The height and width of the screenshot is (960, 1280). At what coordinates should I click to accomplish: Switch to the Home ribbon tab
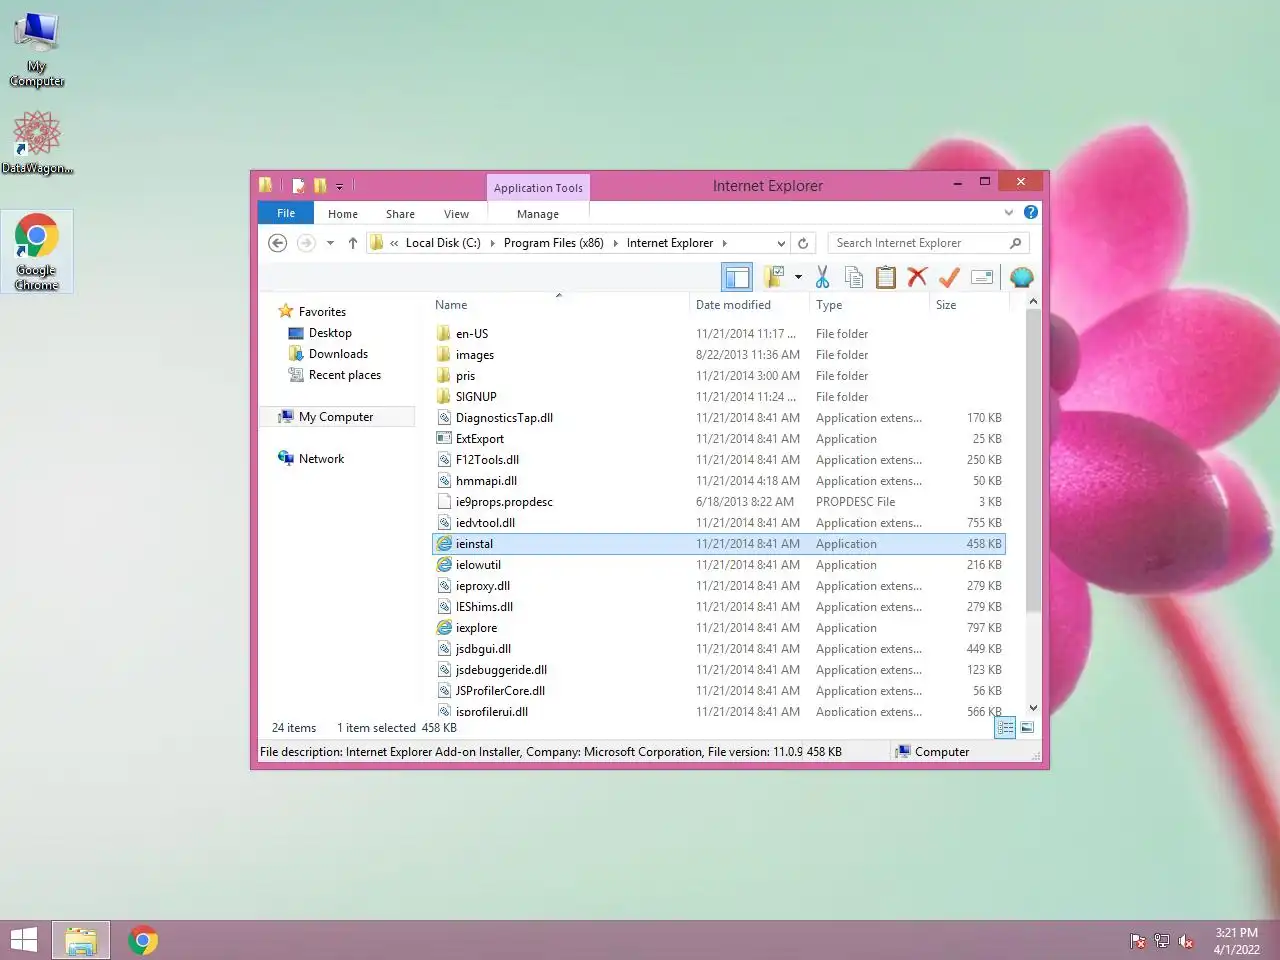[343, 214]
